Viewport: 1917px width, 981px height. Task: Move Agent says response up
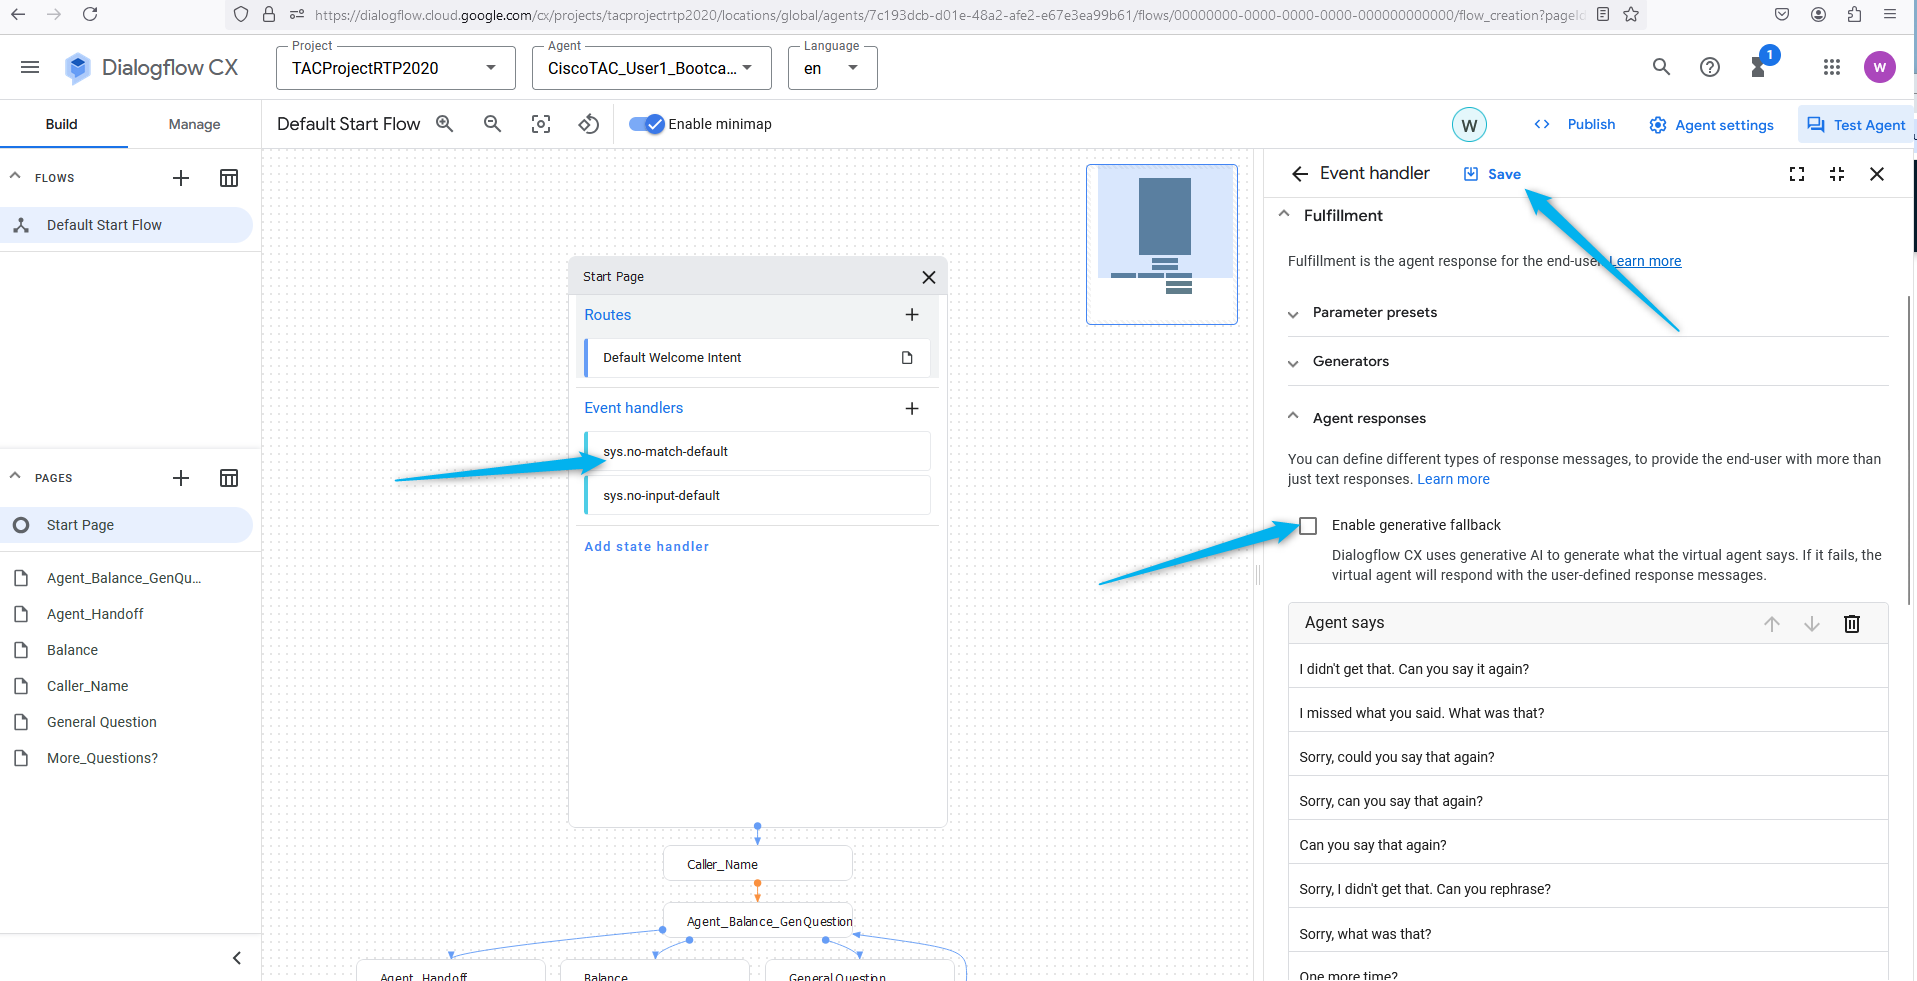click(x=1772, y=624)
